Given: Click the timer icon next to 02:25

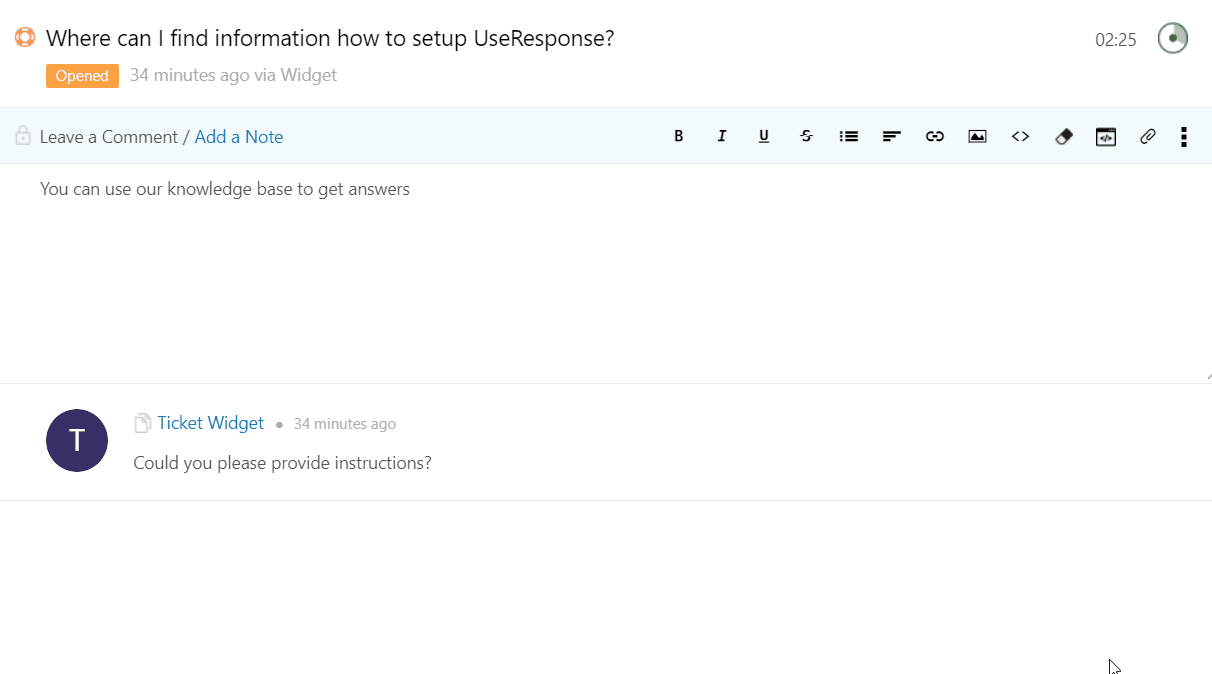Looking at the screenshot, I should tap(1173, 38).
